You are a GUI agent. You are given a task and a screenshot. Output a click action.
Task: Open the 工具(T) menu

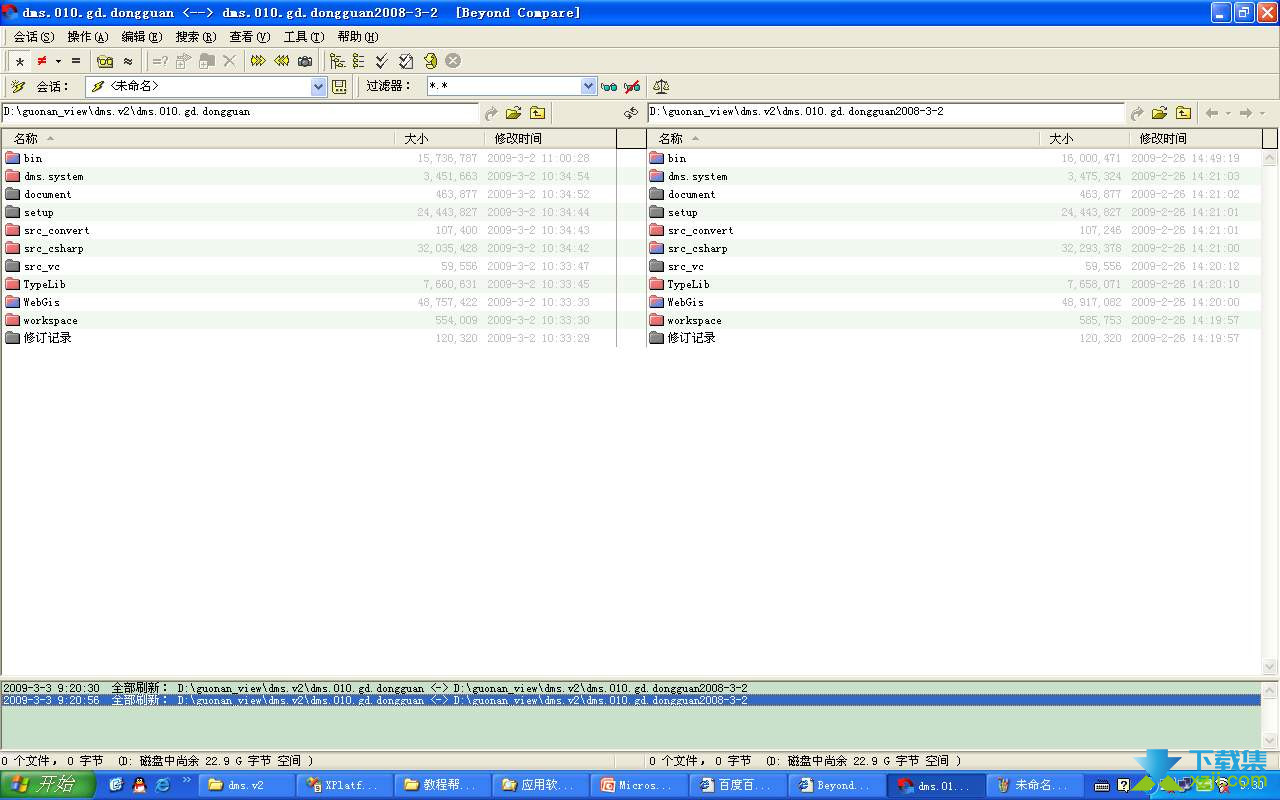click(304, 37)
